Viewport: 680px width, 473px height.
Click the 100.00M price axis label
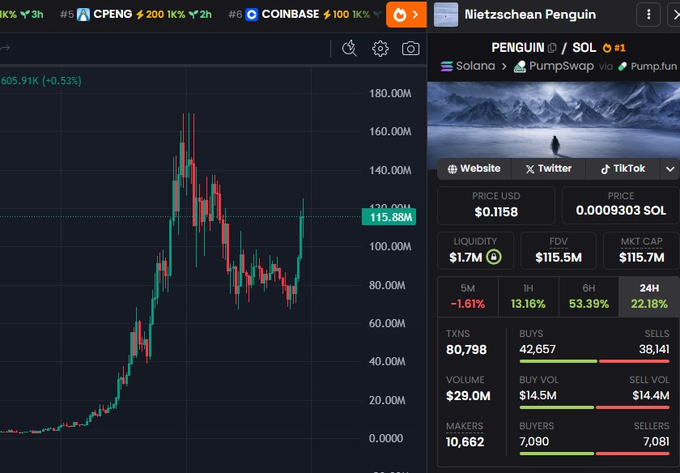(390, 247)
